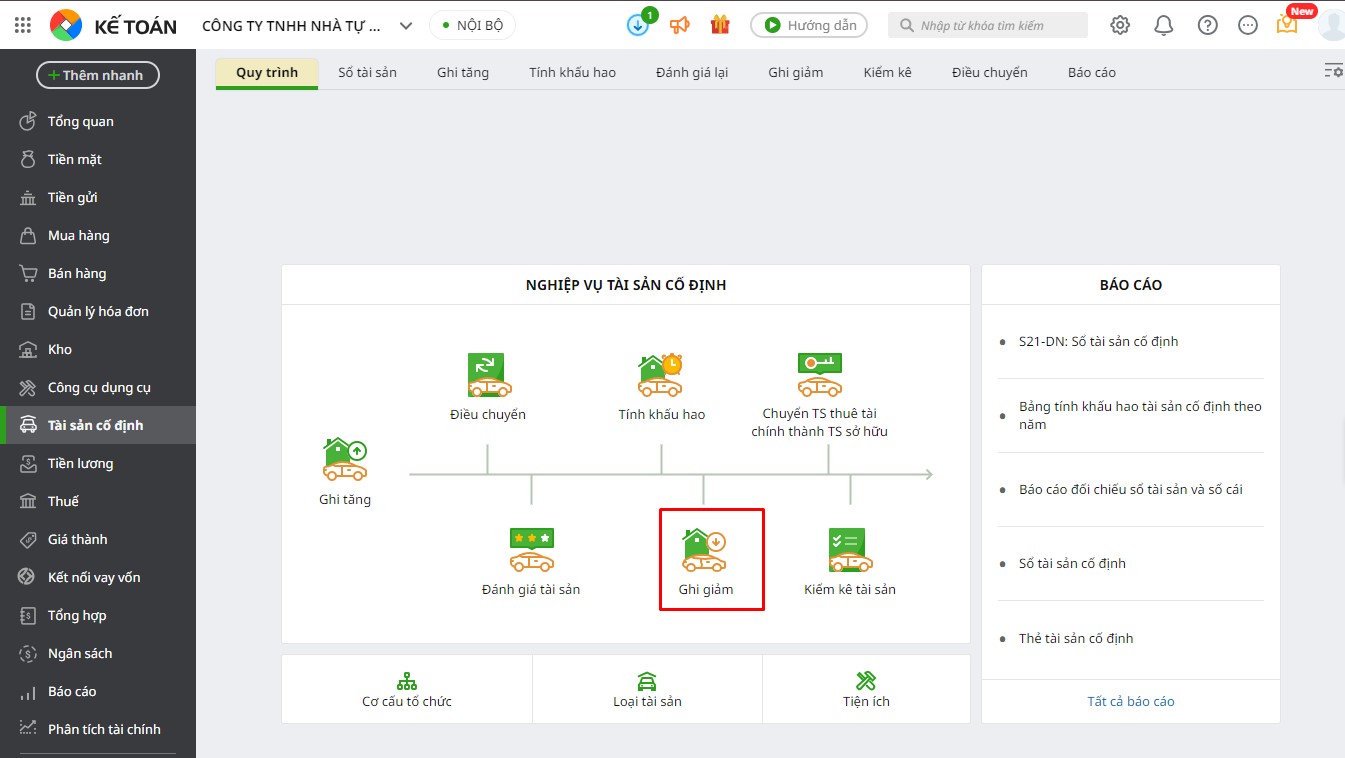Open Giá thành in sidebar
The image size is (1345, 758).
point(98,539)
